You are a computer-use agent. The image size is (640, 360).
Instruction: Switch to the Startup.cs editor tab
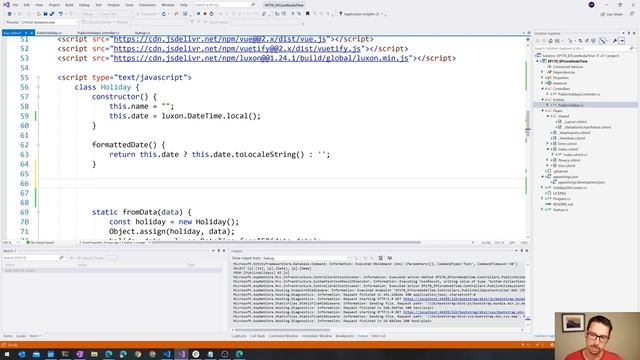[x=142, y=33]
